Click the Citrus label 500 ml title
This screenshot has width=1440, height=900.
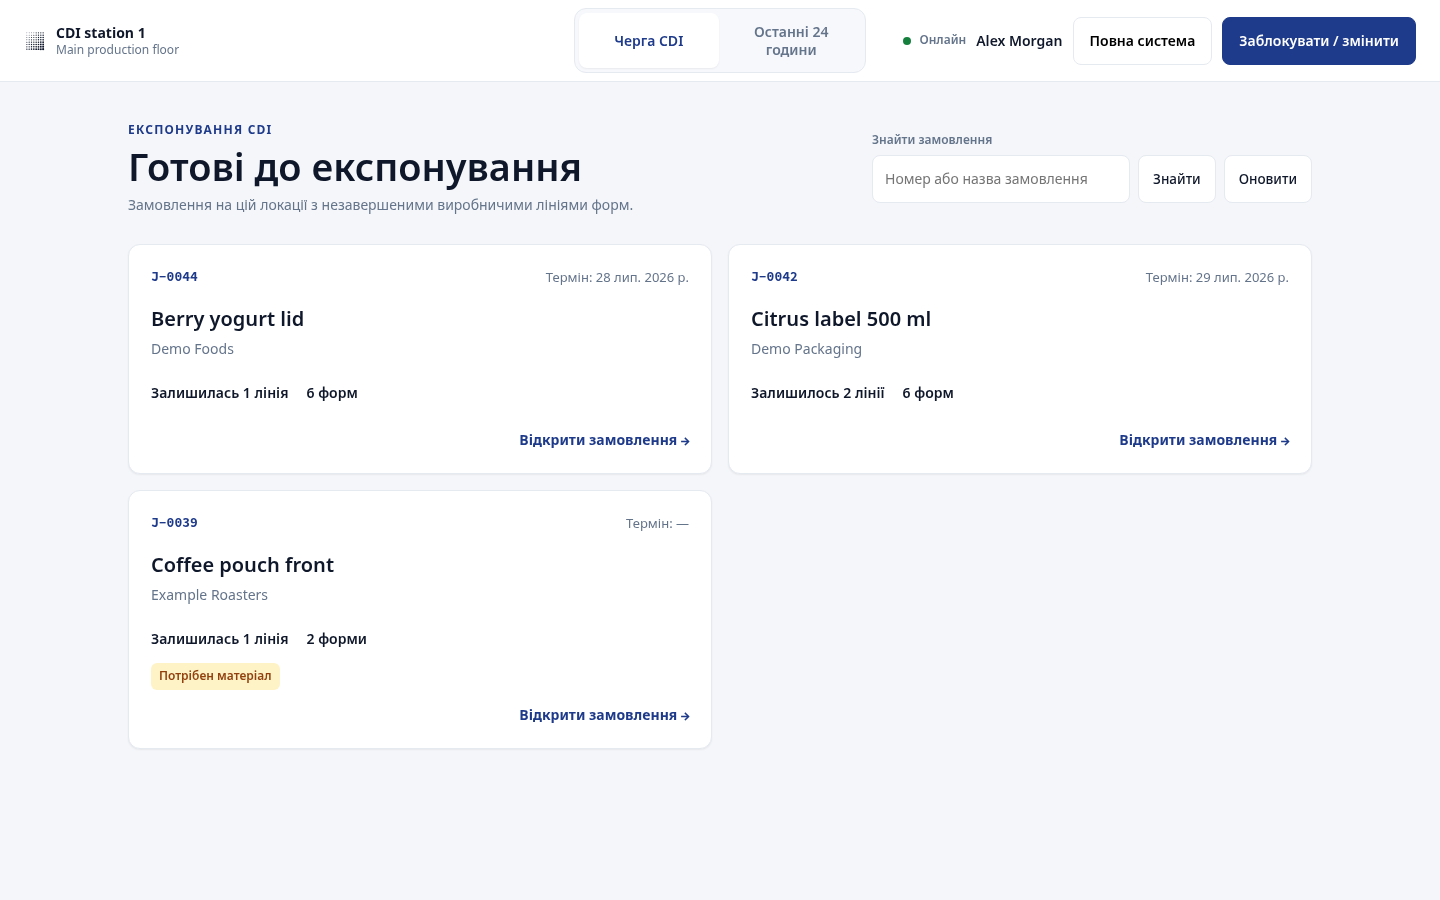pyautogui.click(x=841, y=319)
